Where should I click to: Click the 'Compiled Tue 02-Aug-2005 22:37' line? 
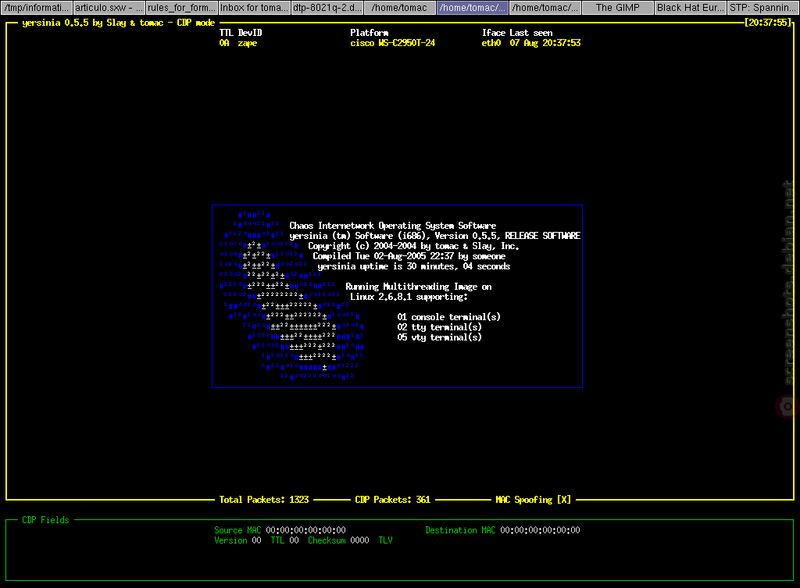tap(409, 256)
